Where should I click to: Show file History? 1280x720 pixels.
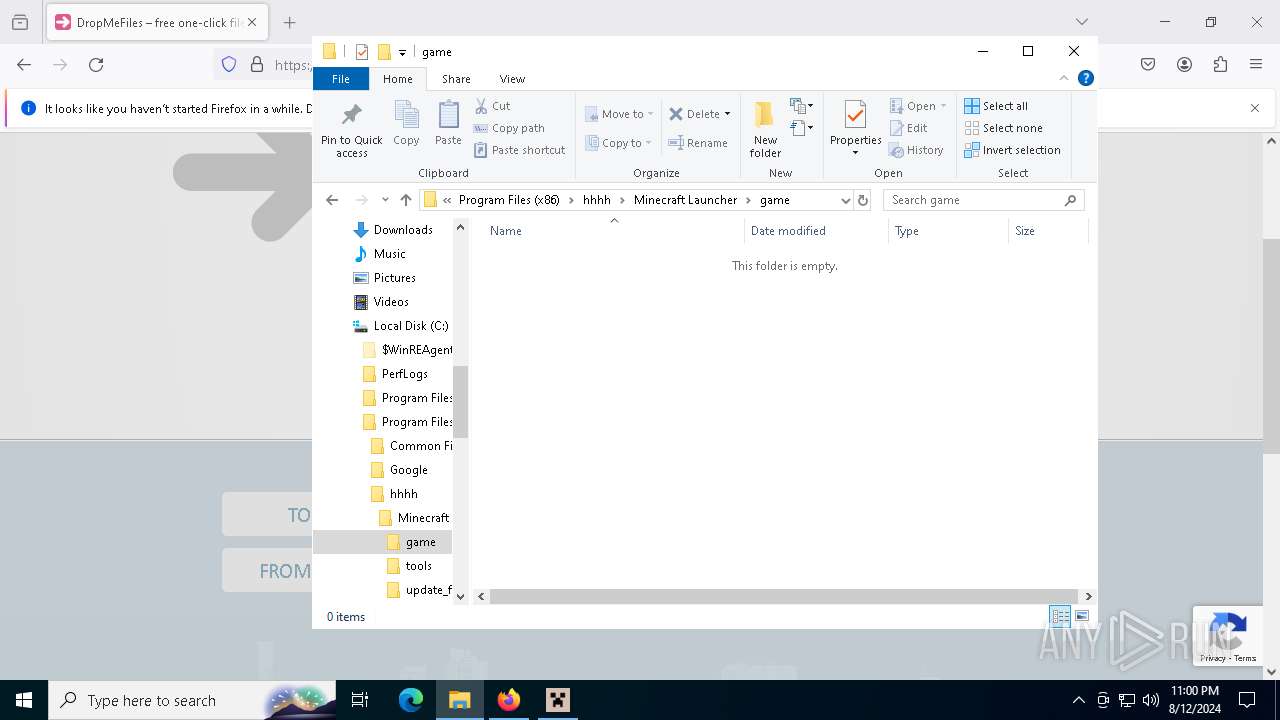click(916, 150)
